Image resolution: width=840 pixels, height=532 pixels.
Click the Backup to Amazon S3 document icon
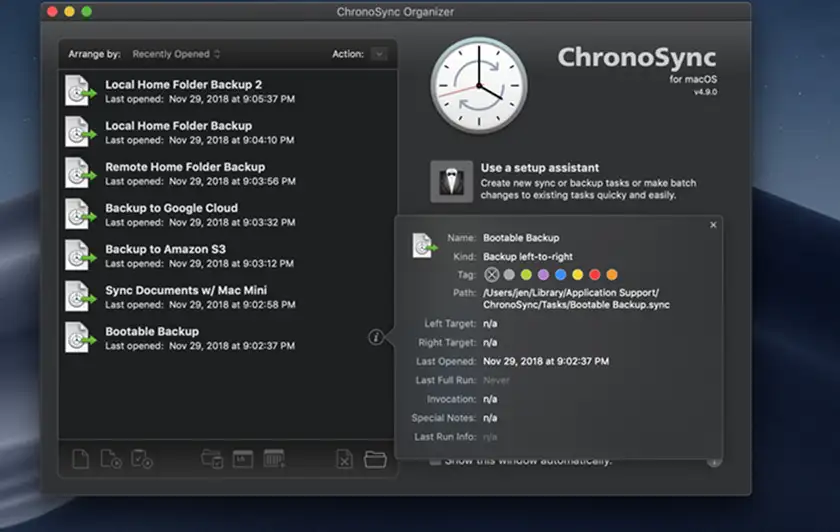80,255
